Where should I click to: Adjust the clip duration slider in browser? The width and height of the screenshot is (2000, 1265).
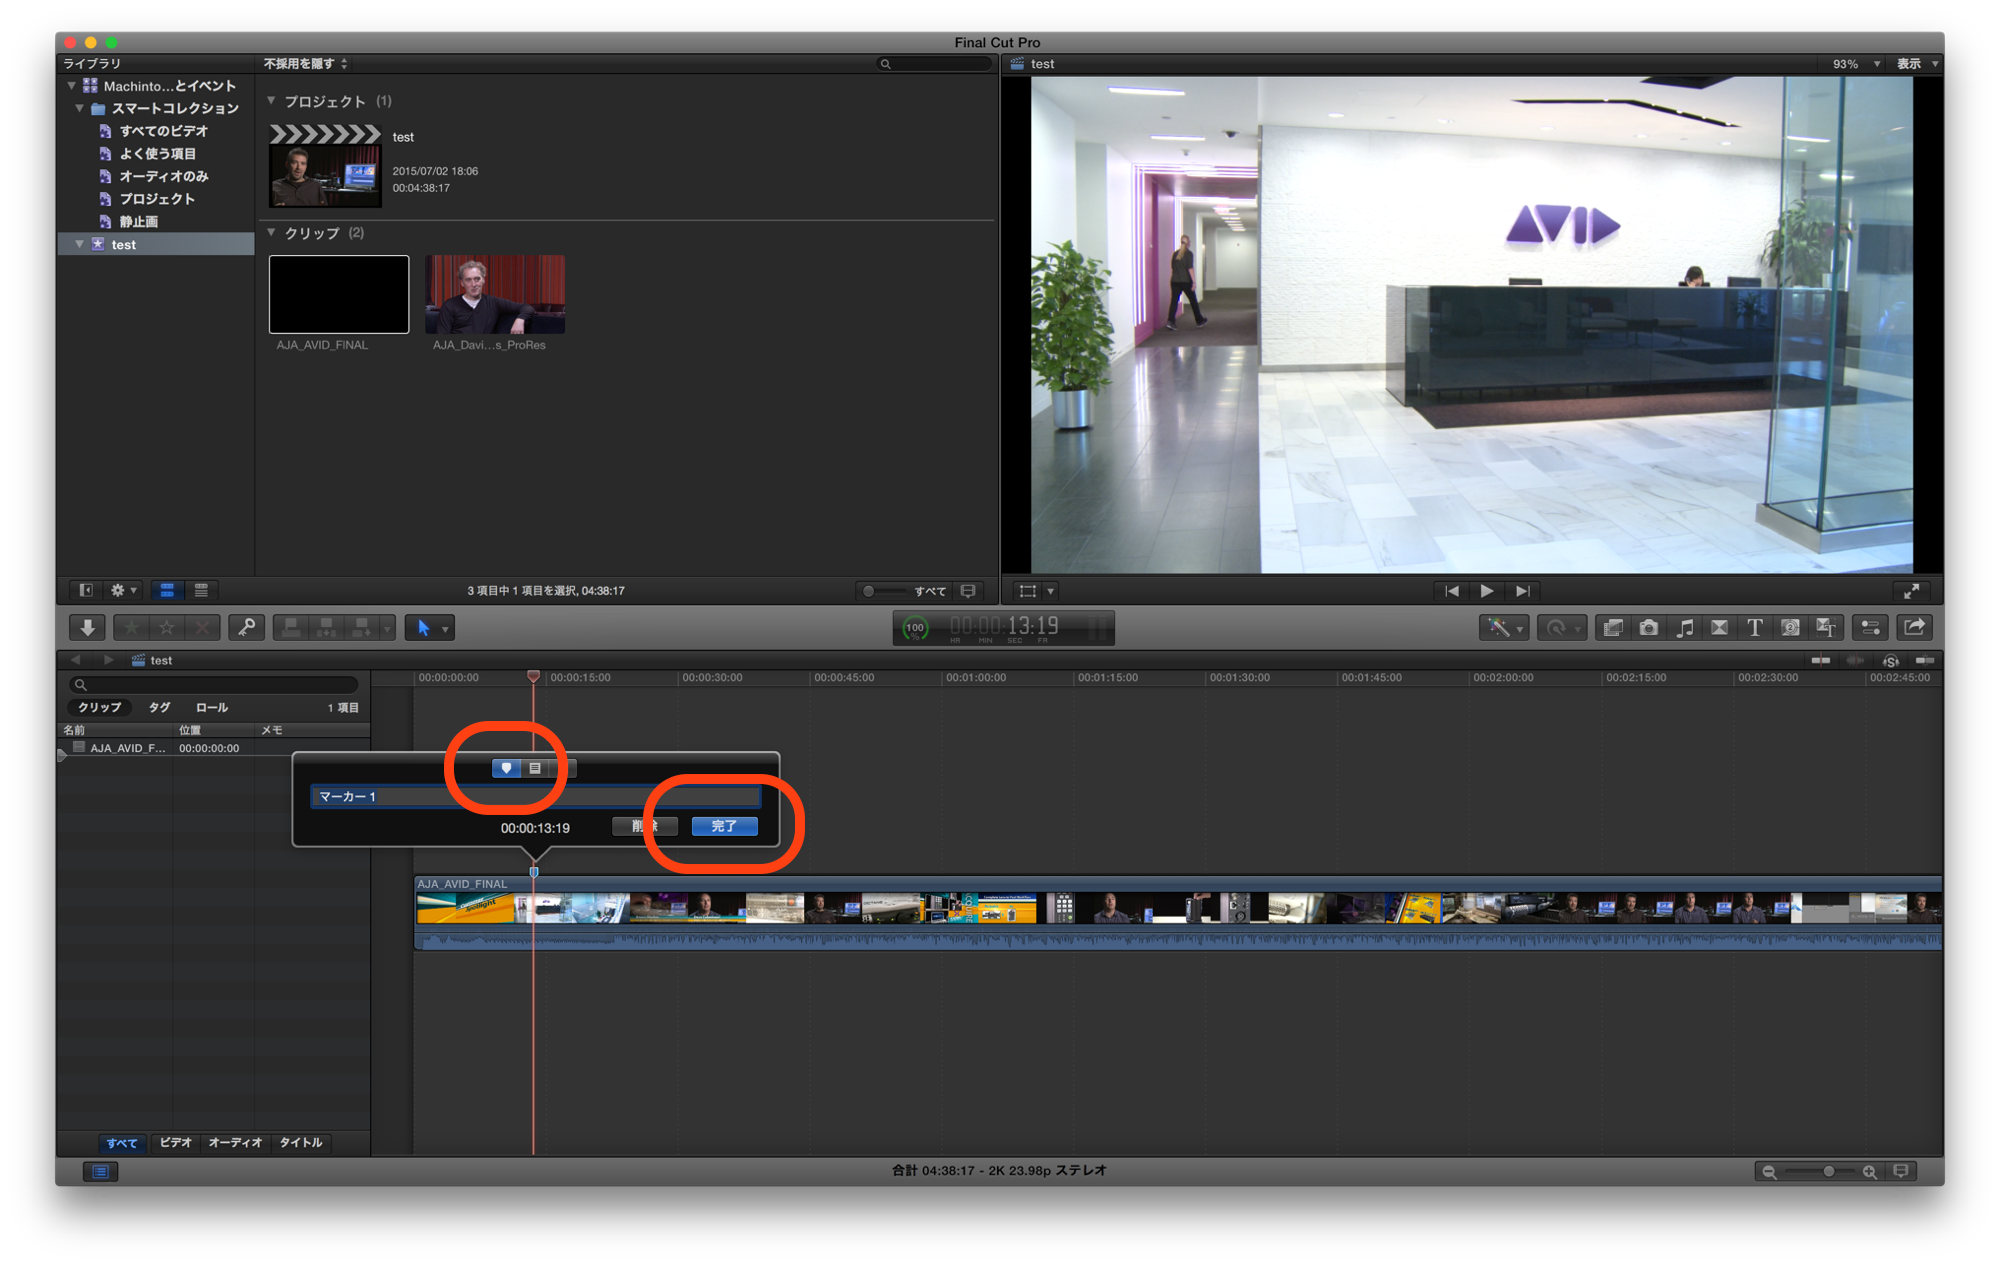(x=884, y=591)
